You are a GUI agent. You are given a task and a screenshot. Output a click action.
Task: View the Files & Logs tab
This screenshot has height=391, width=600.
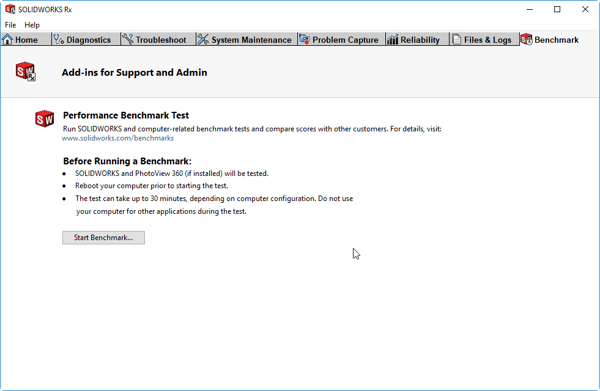pyautogui.click(x=484, y=39)
